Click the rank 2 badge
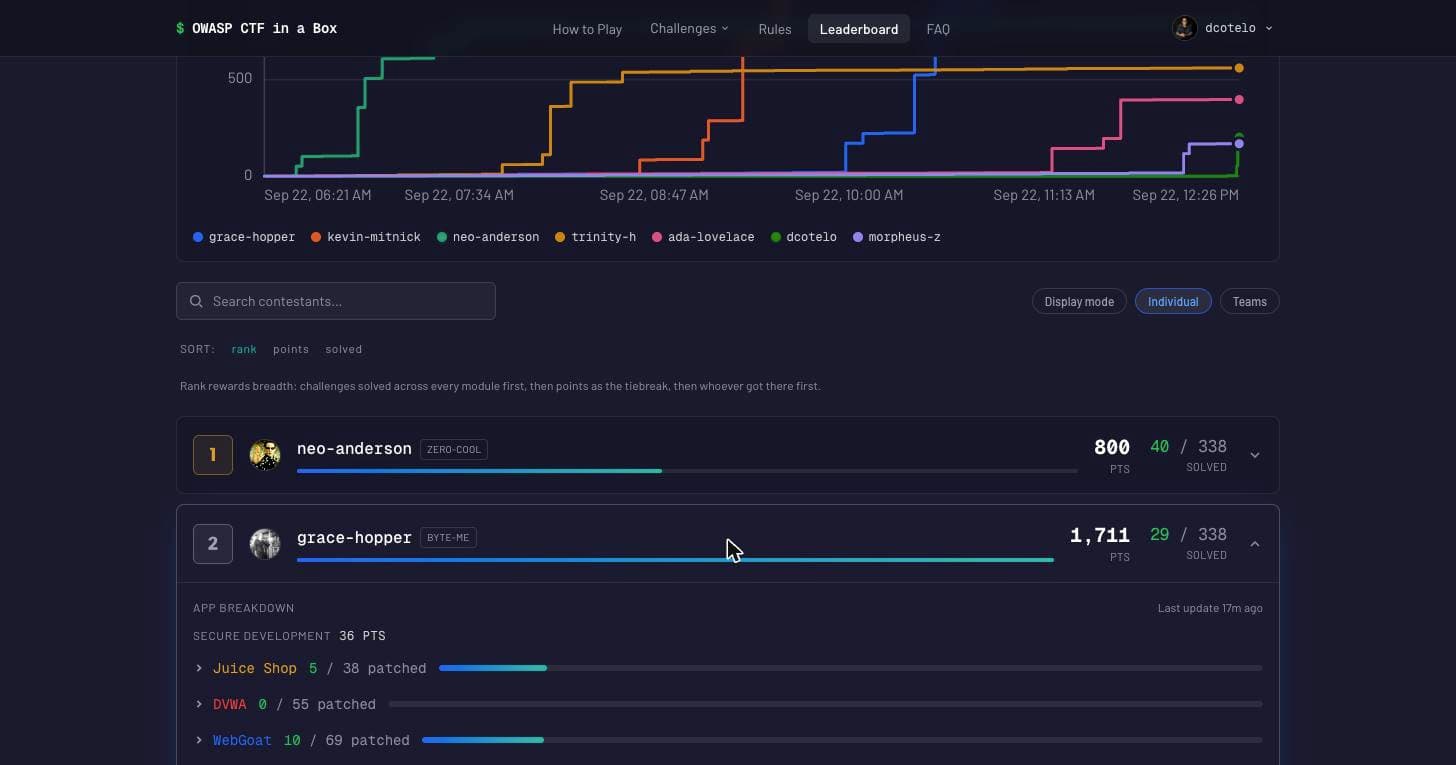 213,544
